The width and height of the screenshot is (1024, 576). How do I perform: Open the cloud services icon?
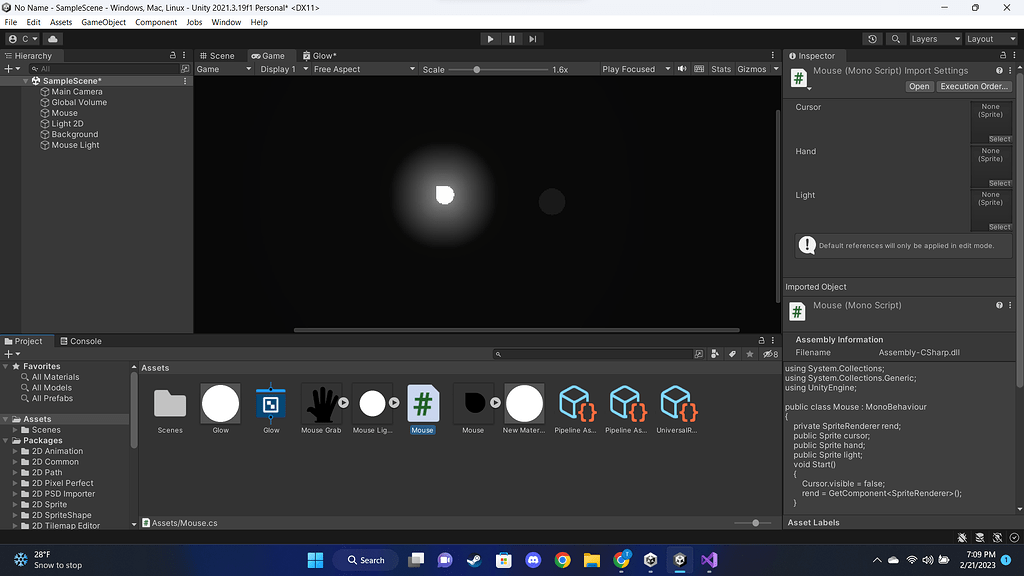(x=53, y=39)
